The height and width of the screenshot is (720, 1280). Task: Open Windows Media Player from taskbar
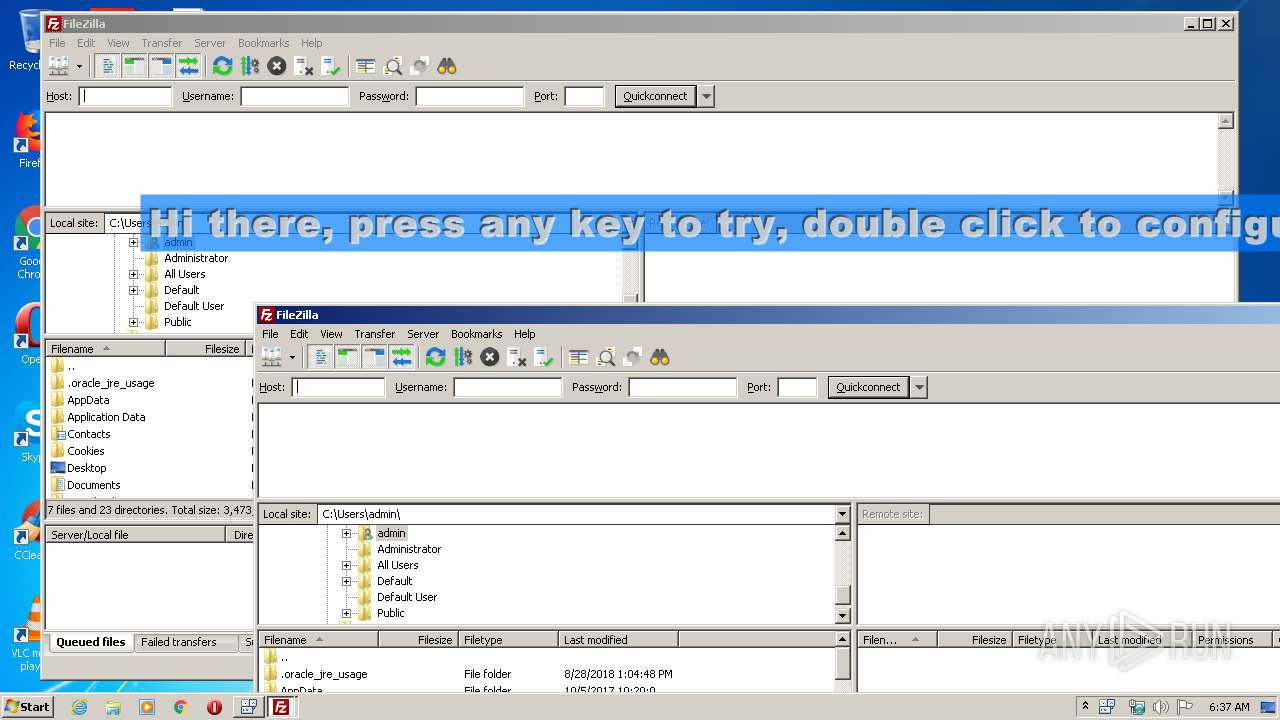point(147,707)
